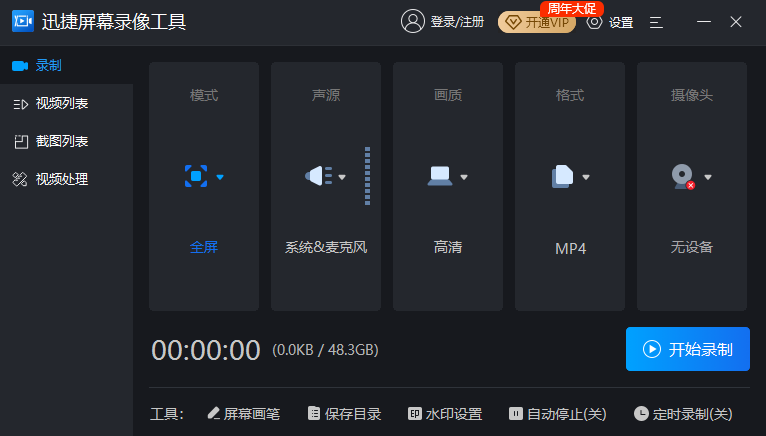Click the laptop quality icon
This screenshot has width=766, height=436.
[440, 176]
